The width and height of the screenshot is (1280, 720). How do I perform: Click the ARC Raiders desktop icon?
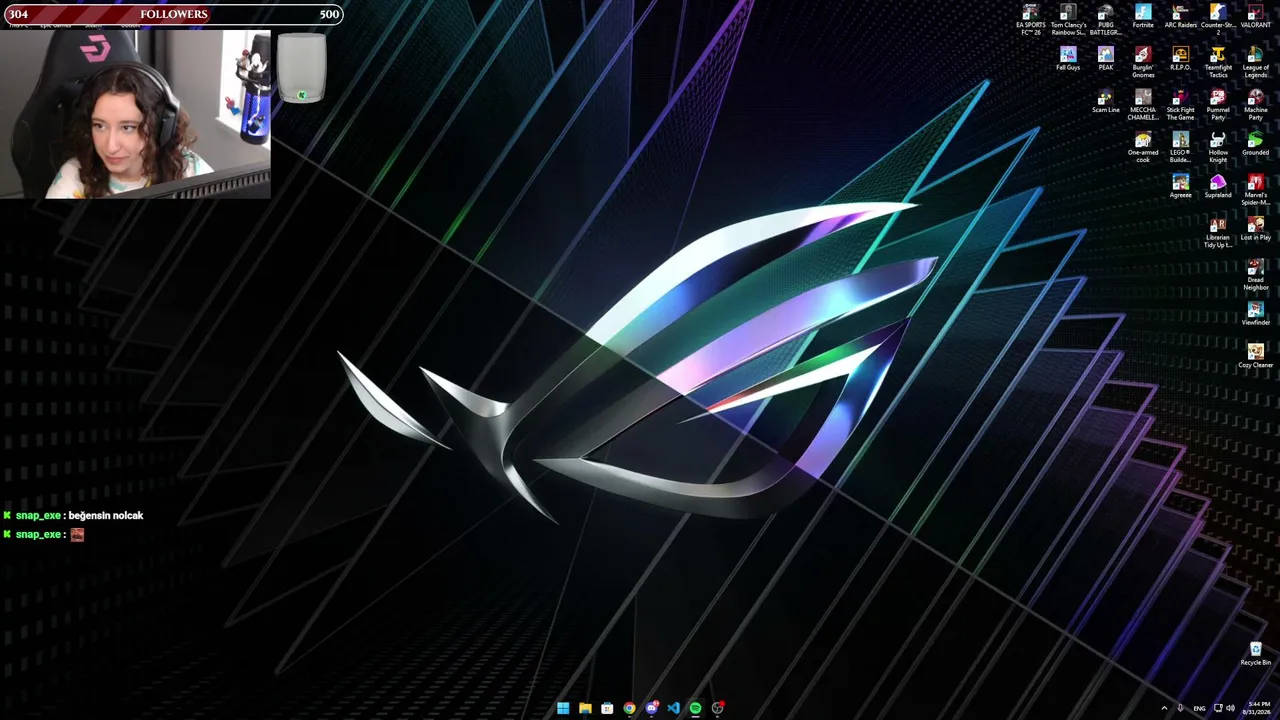click(x=1180, y=17)
